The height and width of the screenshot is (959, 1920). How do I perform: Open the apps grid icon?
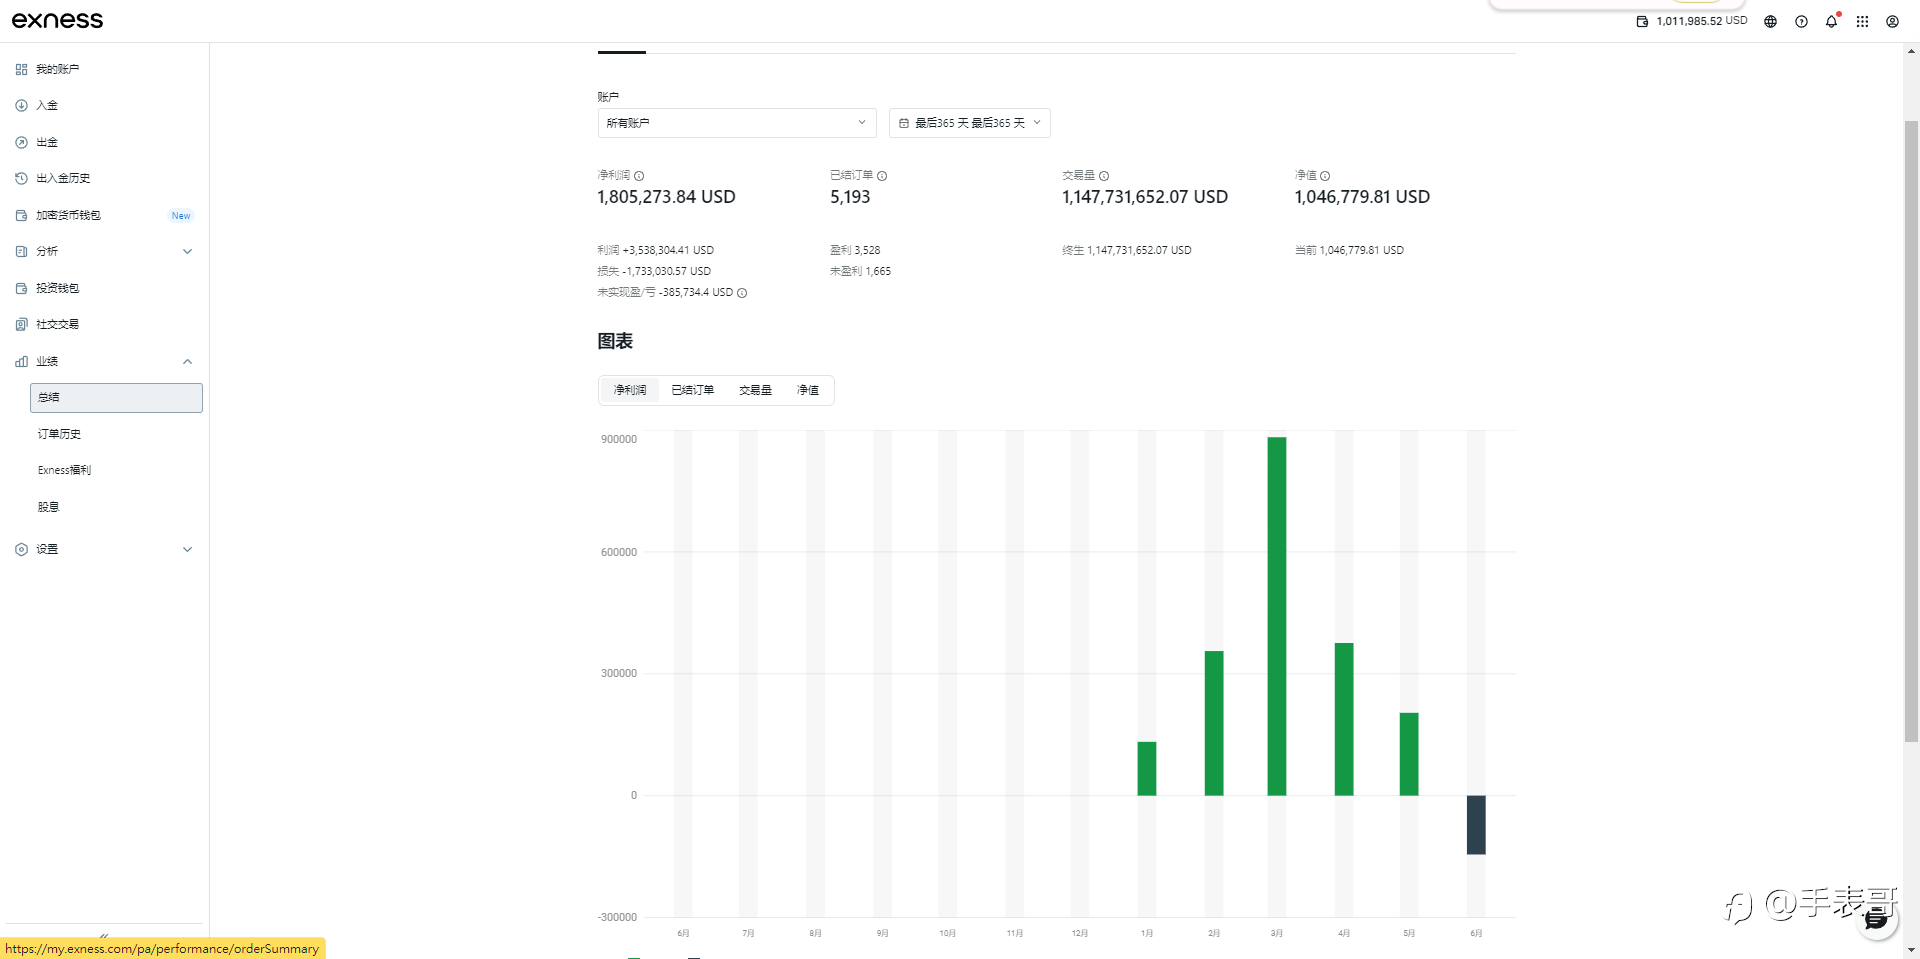[x=1862, y=21]
